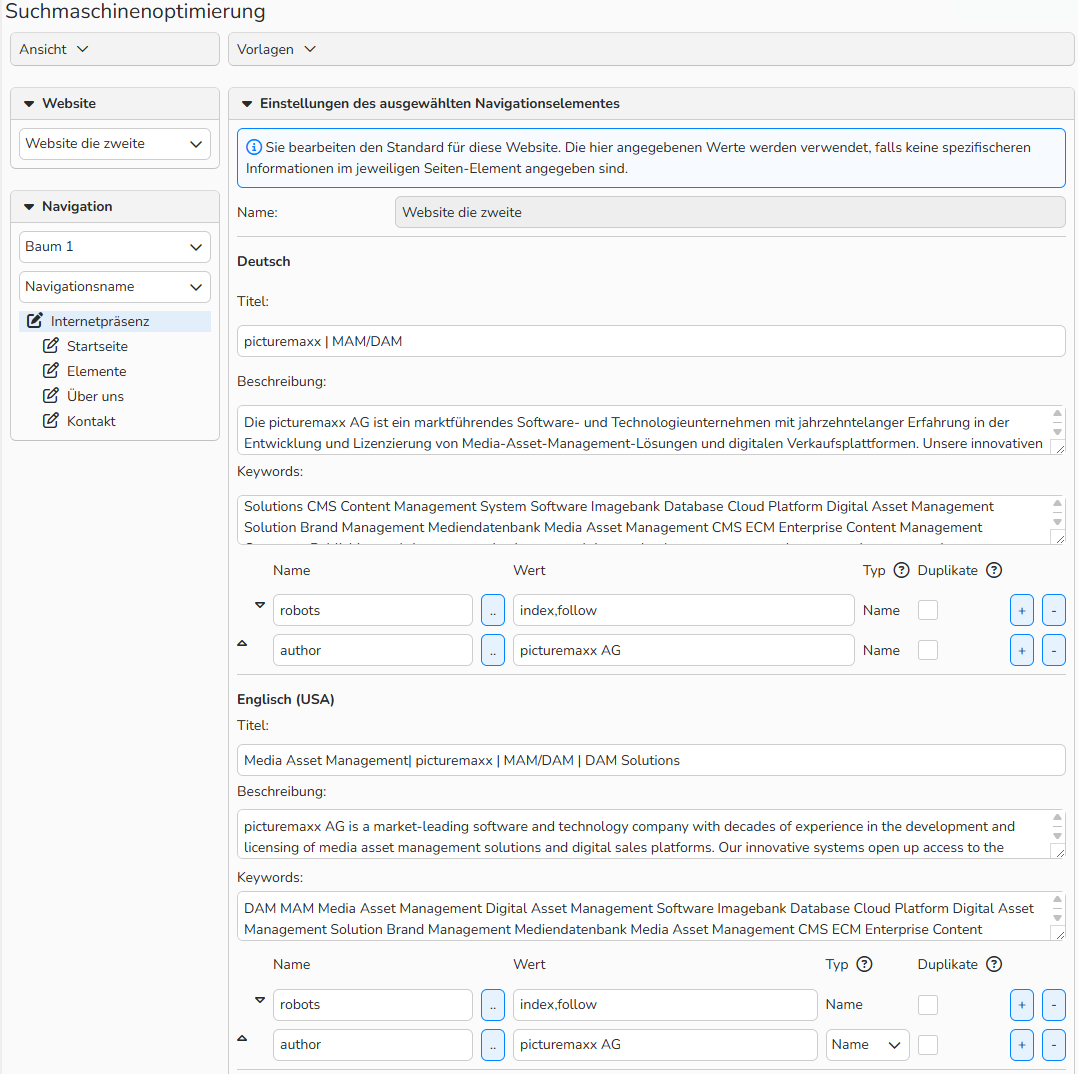Click Deutsch author name field
This screenshot has width=1078, height=1074.
(373, 650)
